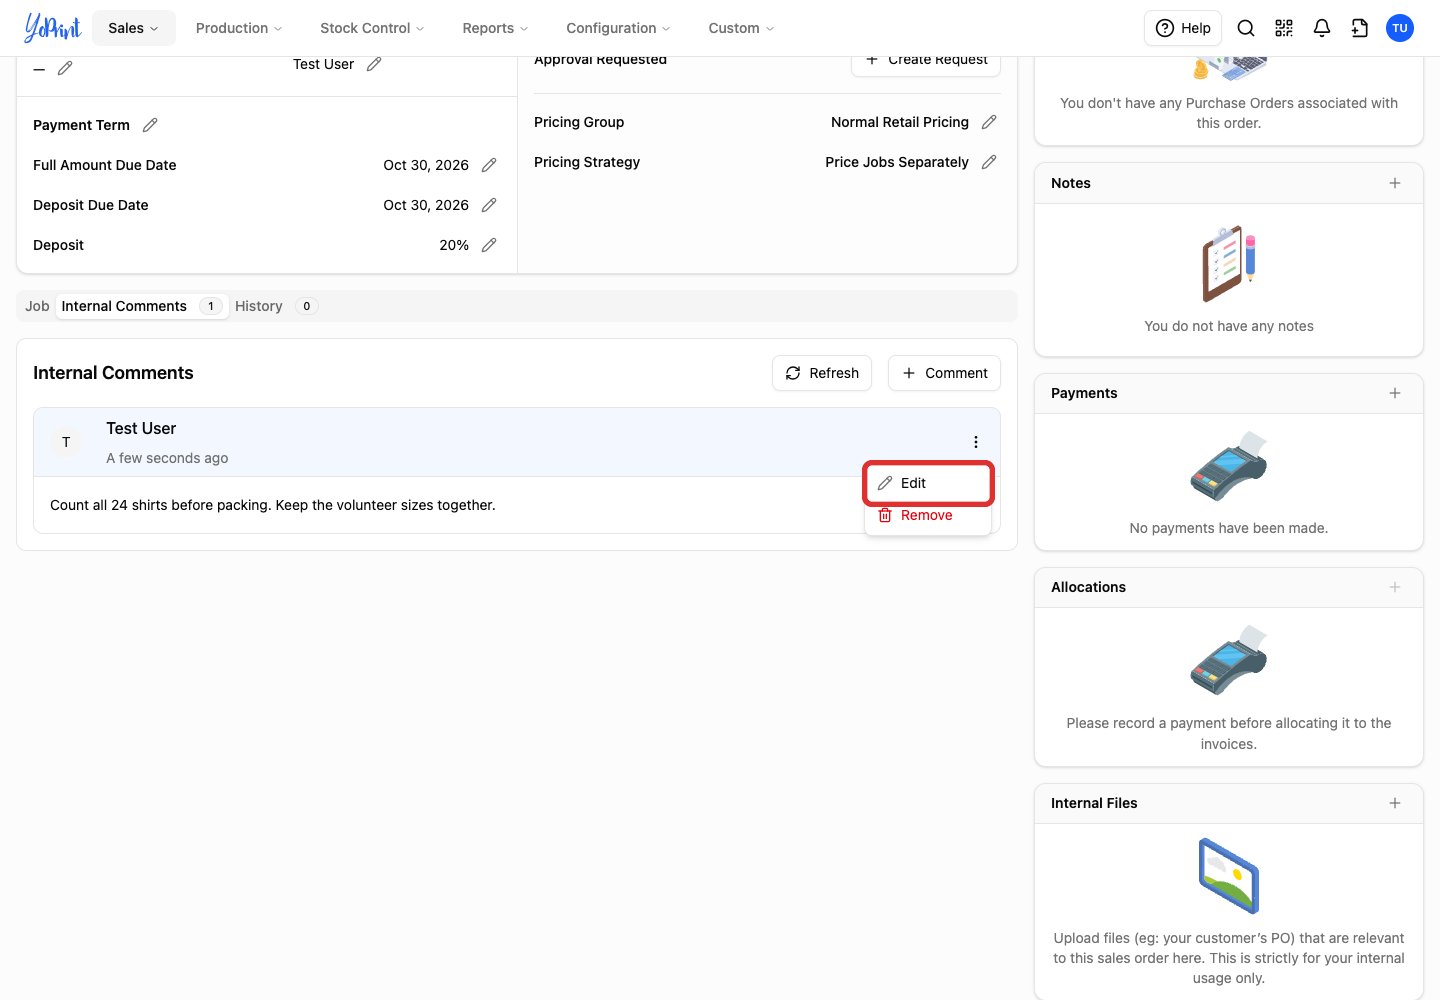Click the comment text about 24 shirts
1440x1000 pixels.
[x=273, y=505]
